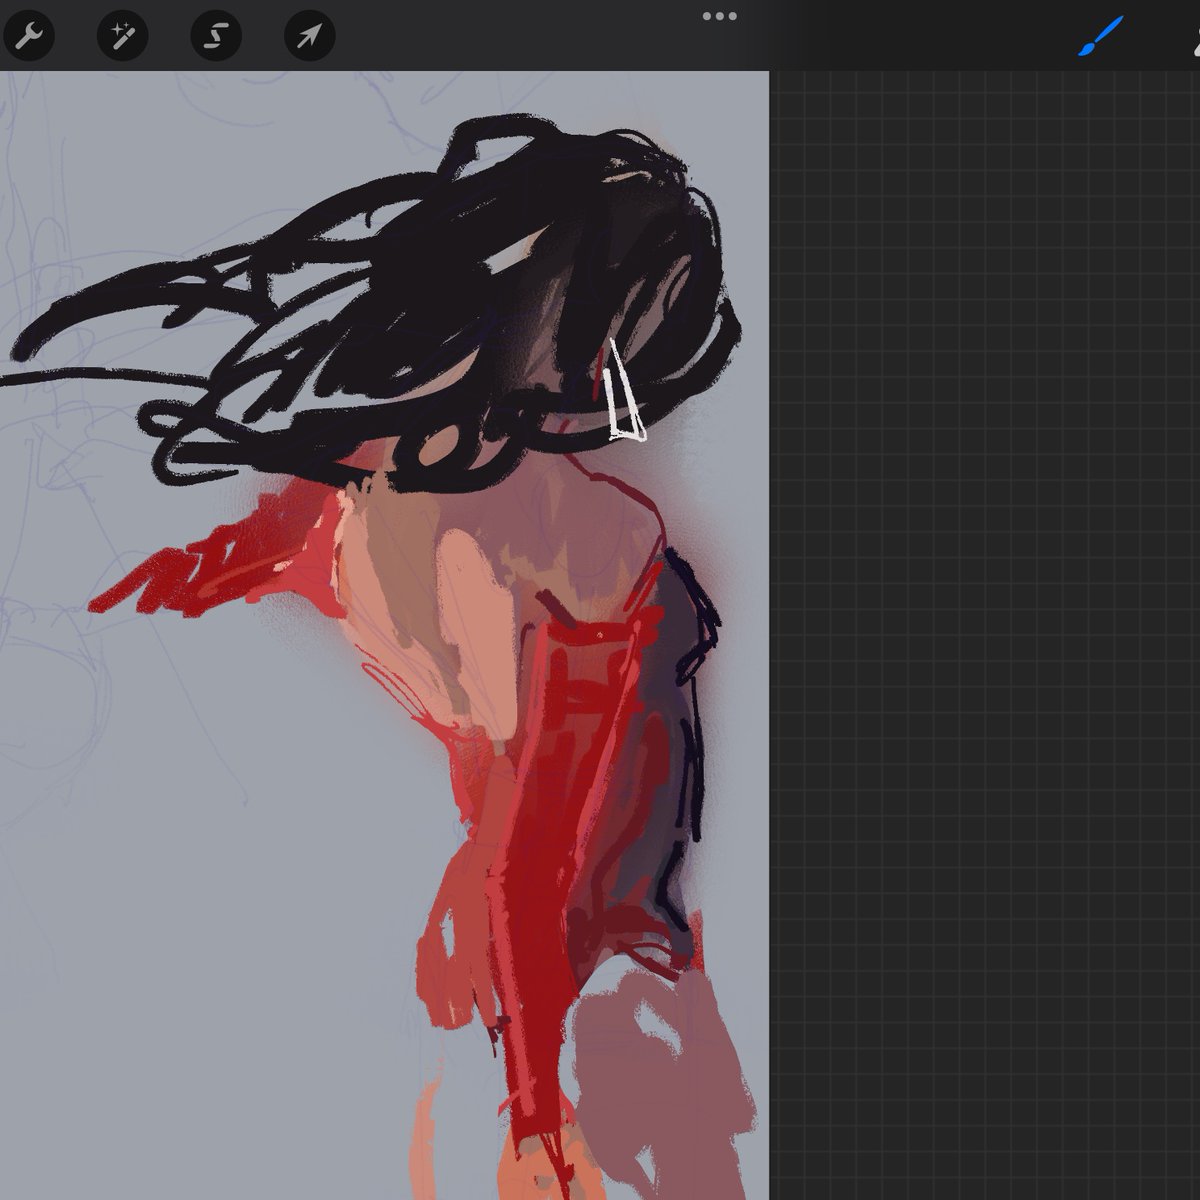Select the blue Brush tool
This screenshot has height=1200, width=1200.
click(1101, 37)
